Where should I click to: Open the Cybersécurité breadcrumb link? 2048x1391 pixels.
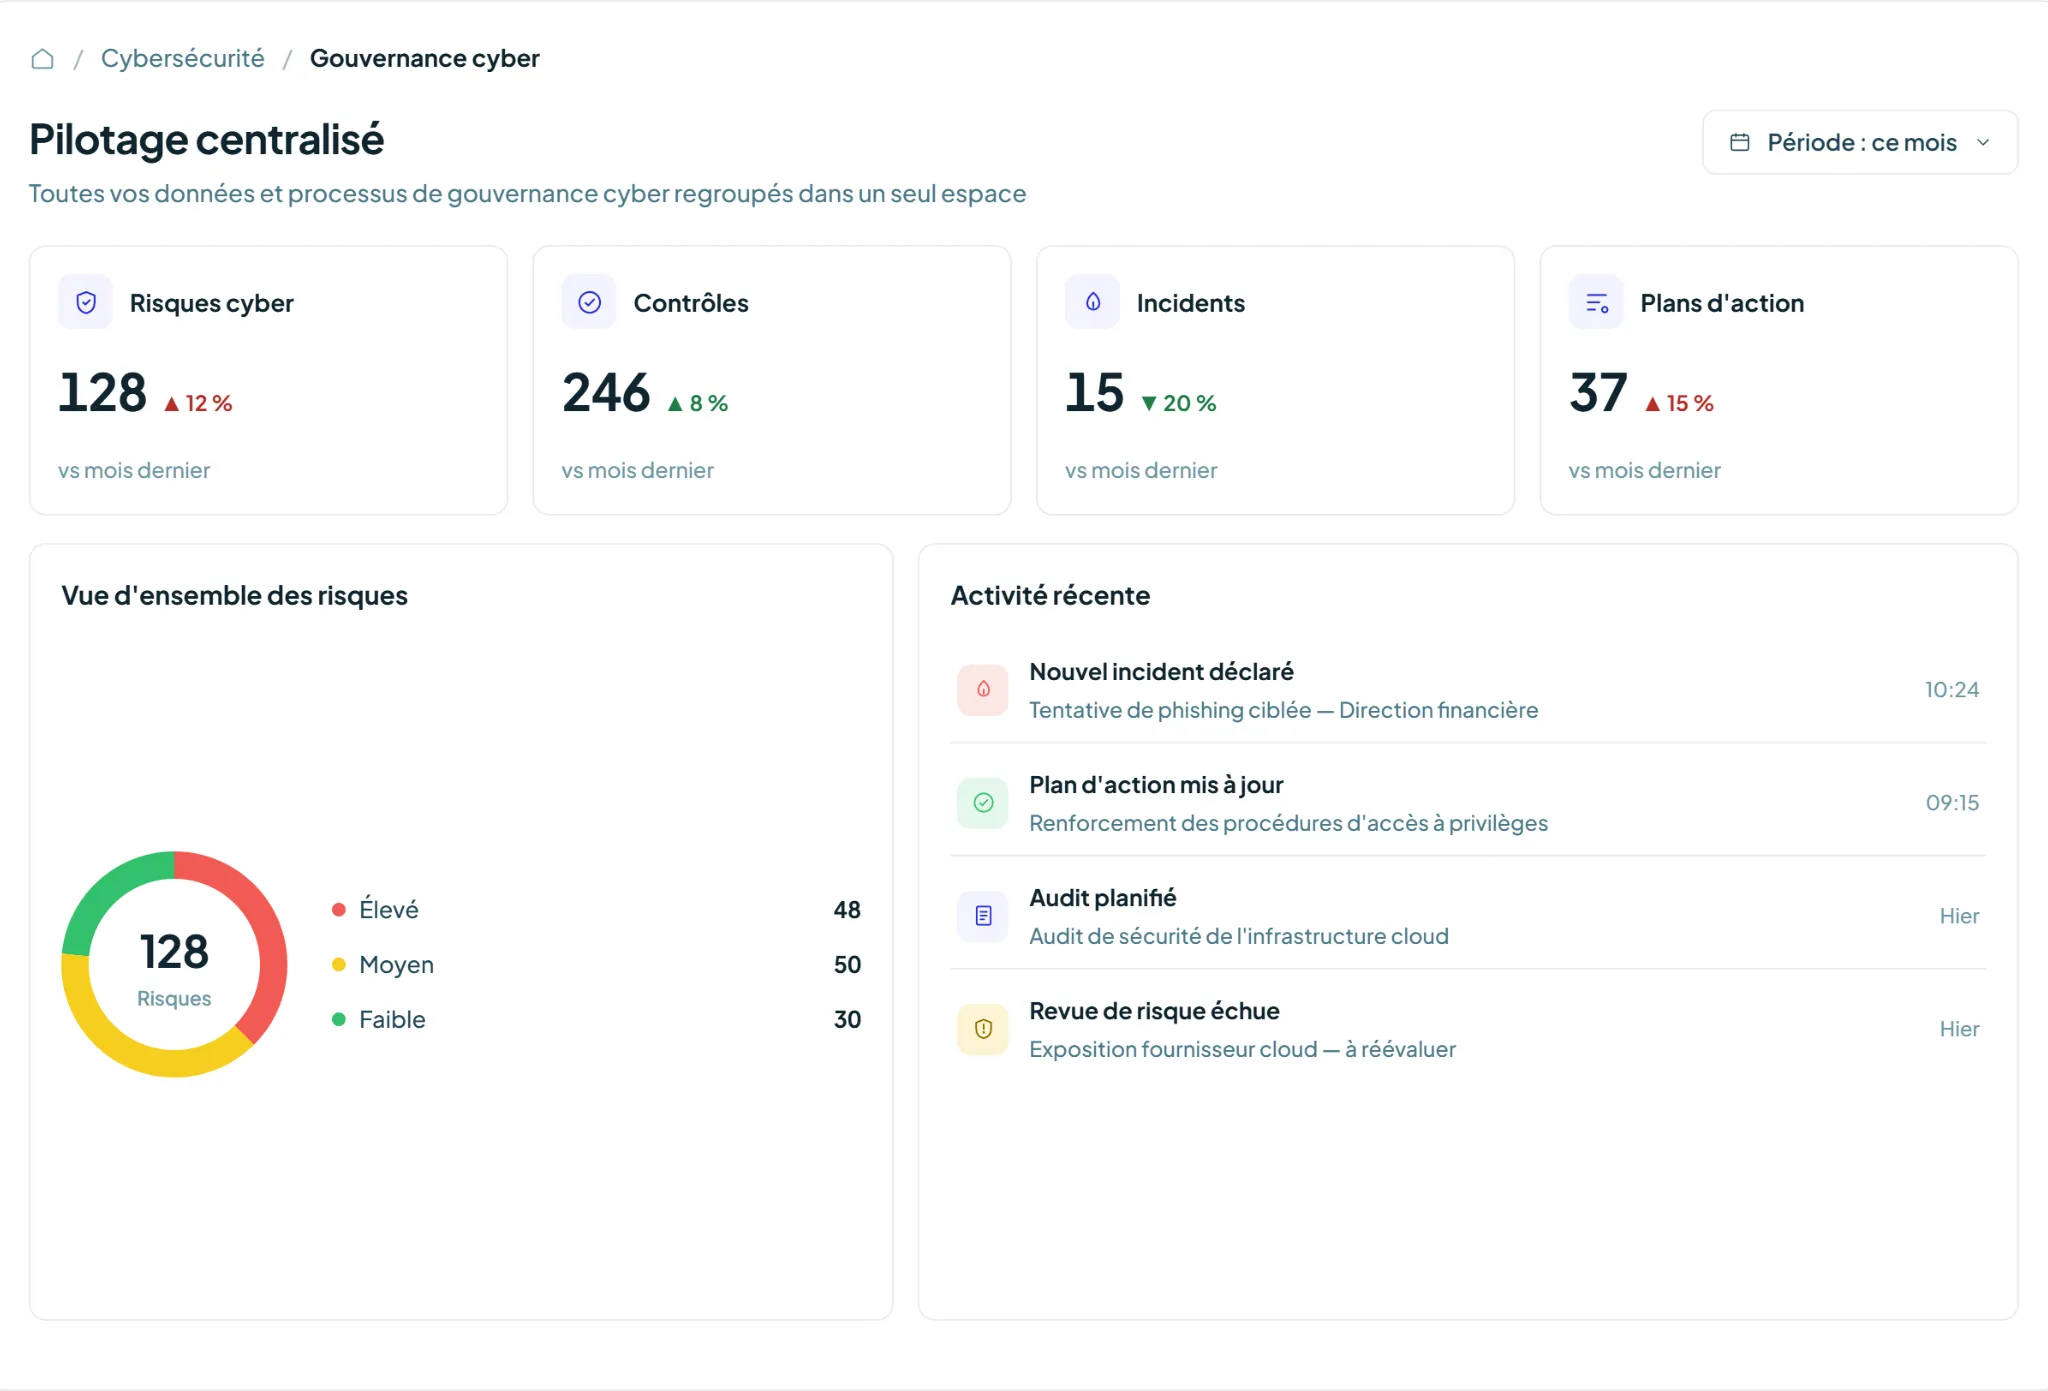pos(183,59)
